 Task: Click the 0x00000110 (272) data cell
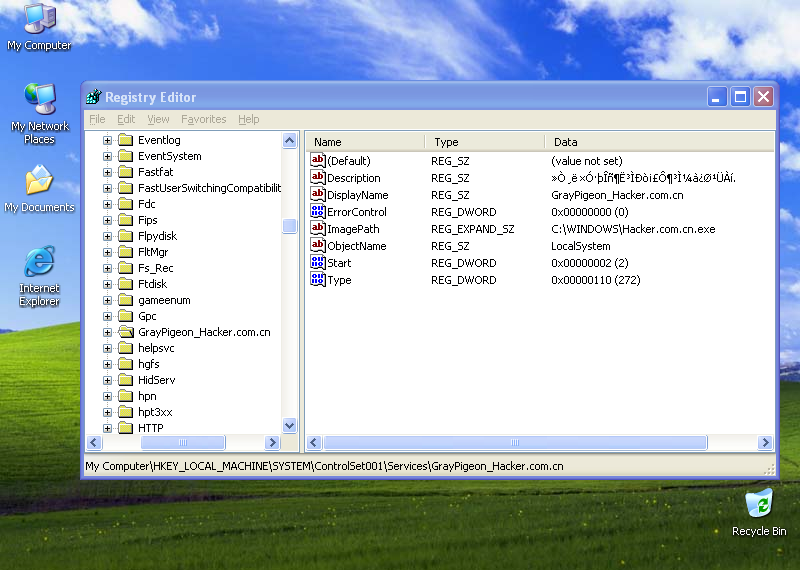595,280
